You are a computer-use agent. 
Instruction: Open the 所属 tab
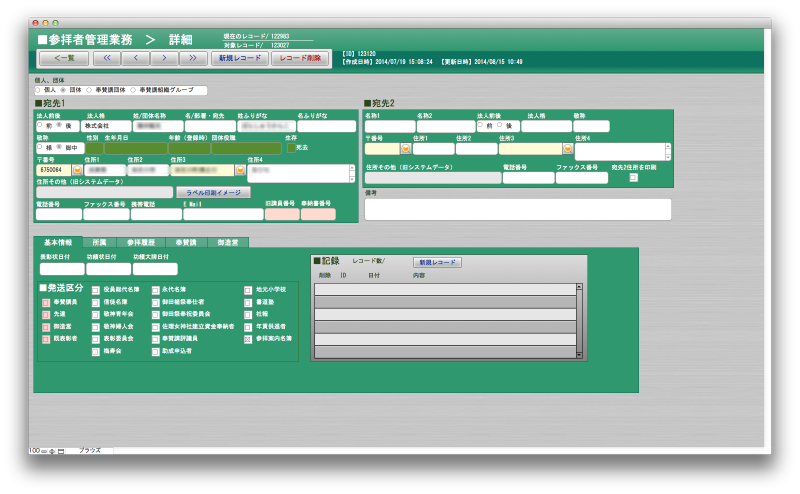100,242
